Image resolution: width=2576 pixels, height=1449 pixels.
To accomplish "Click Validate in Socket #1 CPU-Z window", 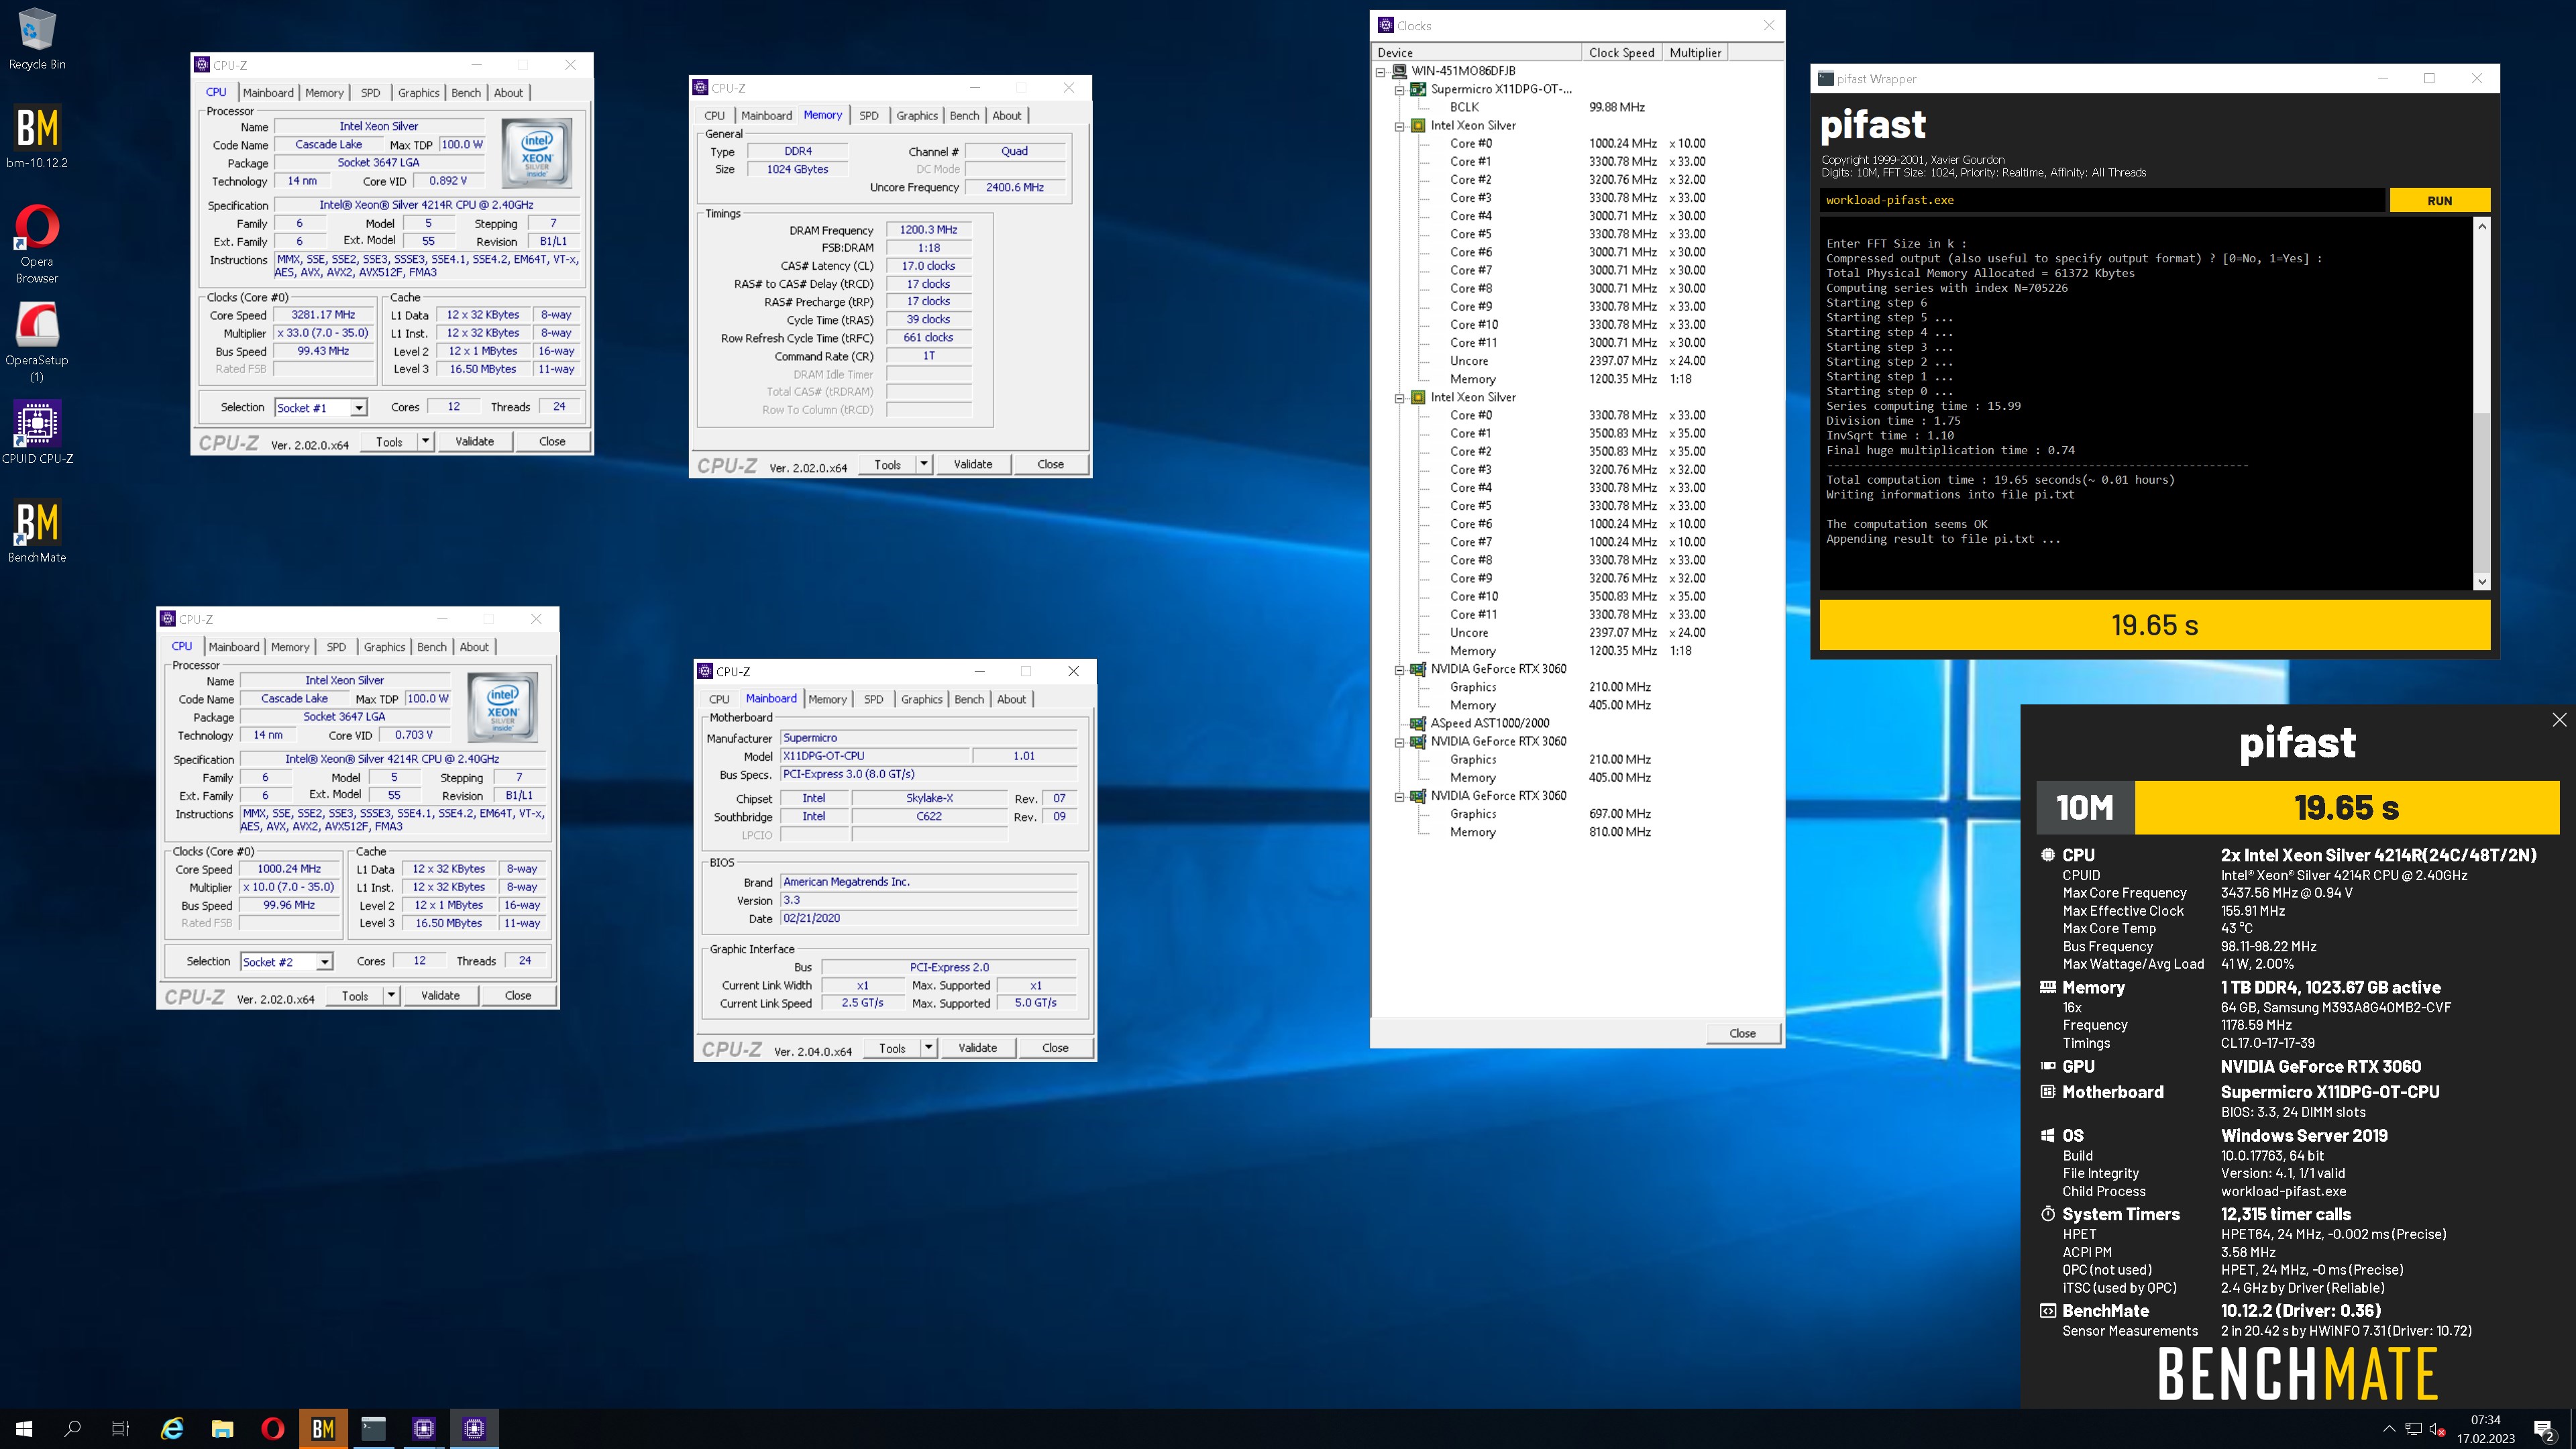I will tap(474, 441).
